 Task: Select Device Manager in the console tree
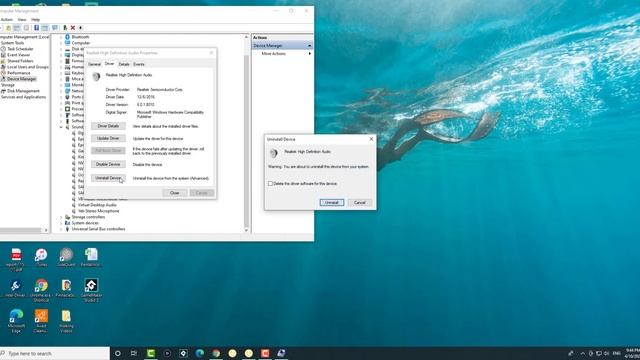(x=21, y=79)
